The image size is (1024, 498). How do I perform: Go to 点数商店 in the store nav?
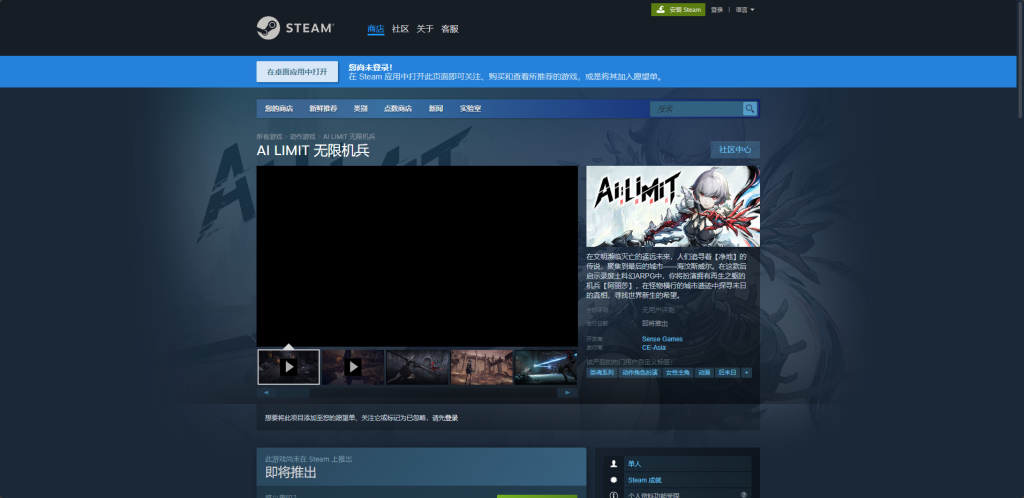point(398,108)
